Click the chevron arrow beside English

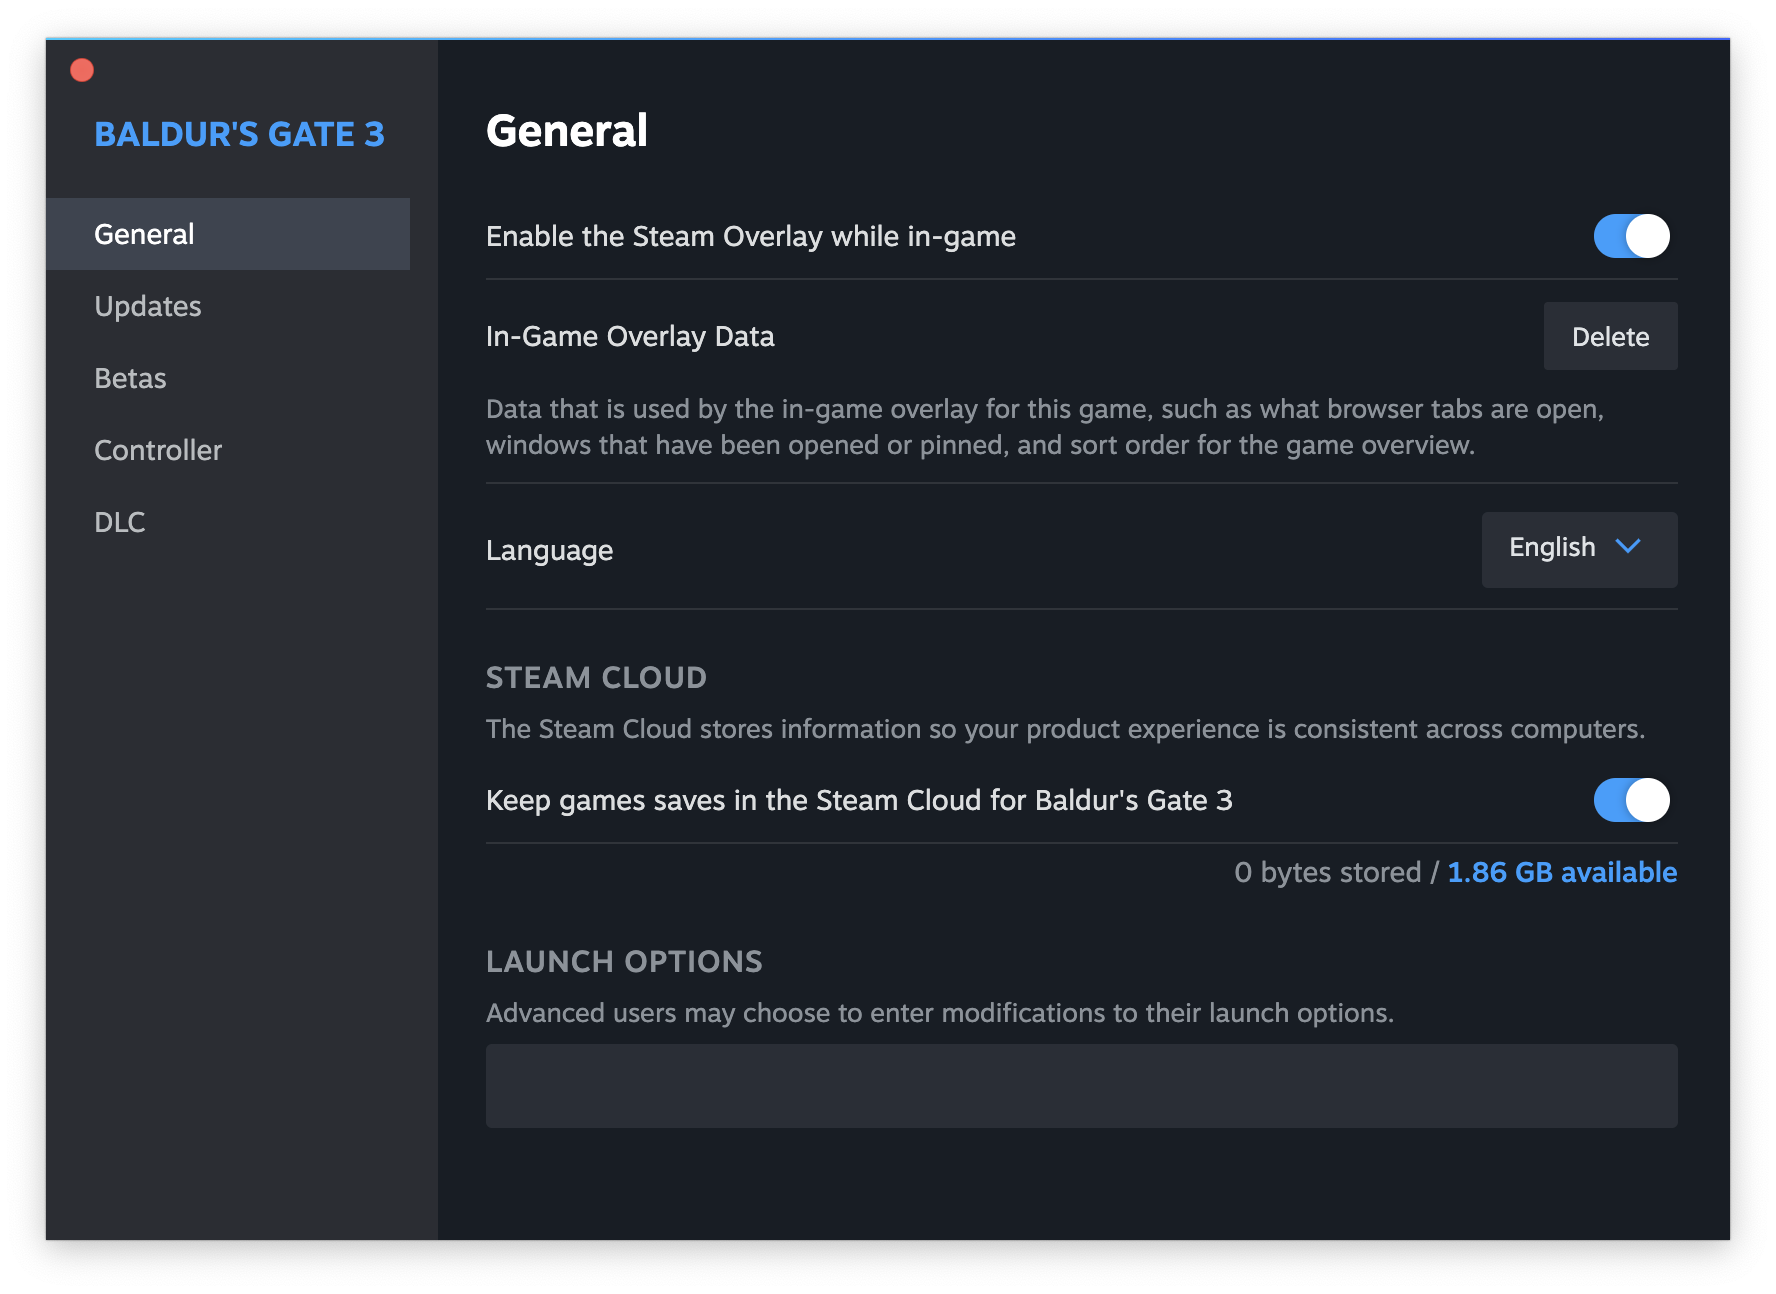click(x=1628, y=546)
